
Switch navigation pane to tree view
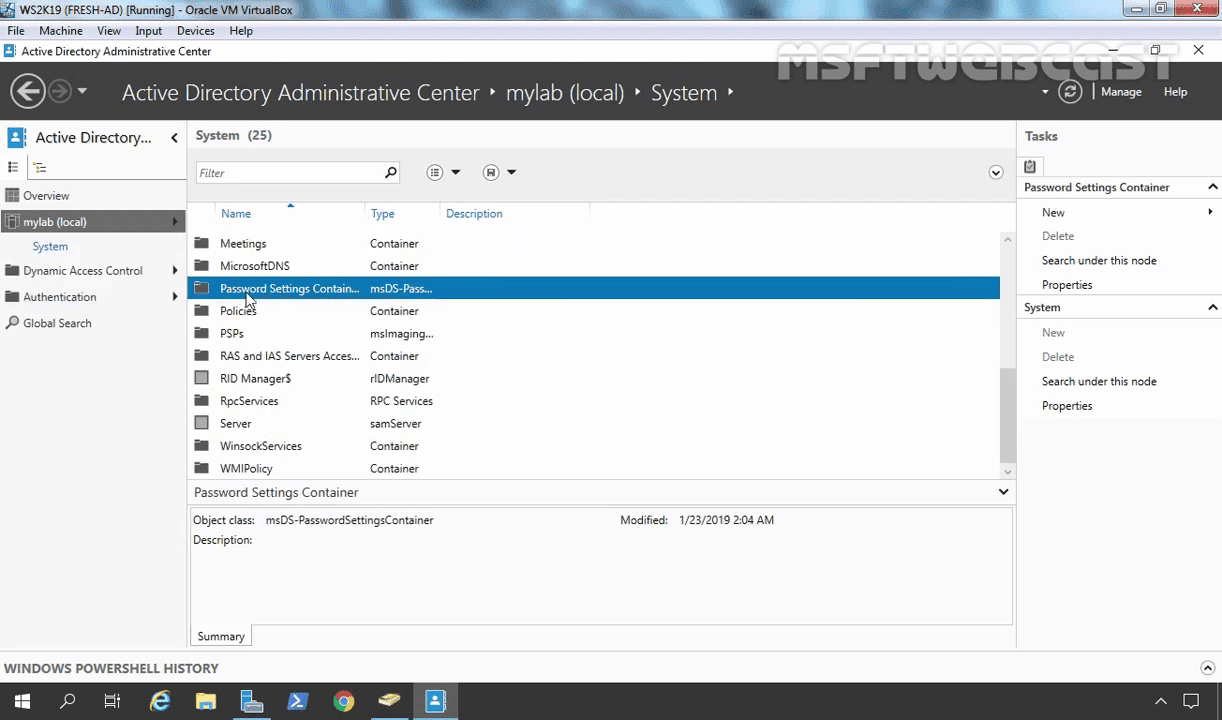[40, 168]
